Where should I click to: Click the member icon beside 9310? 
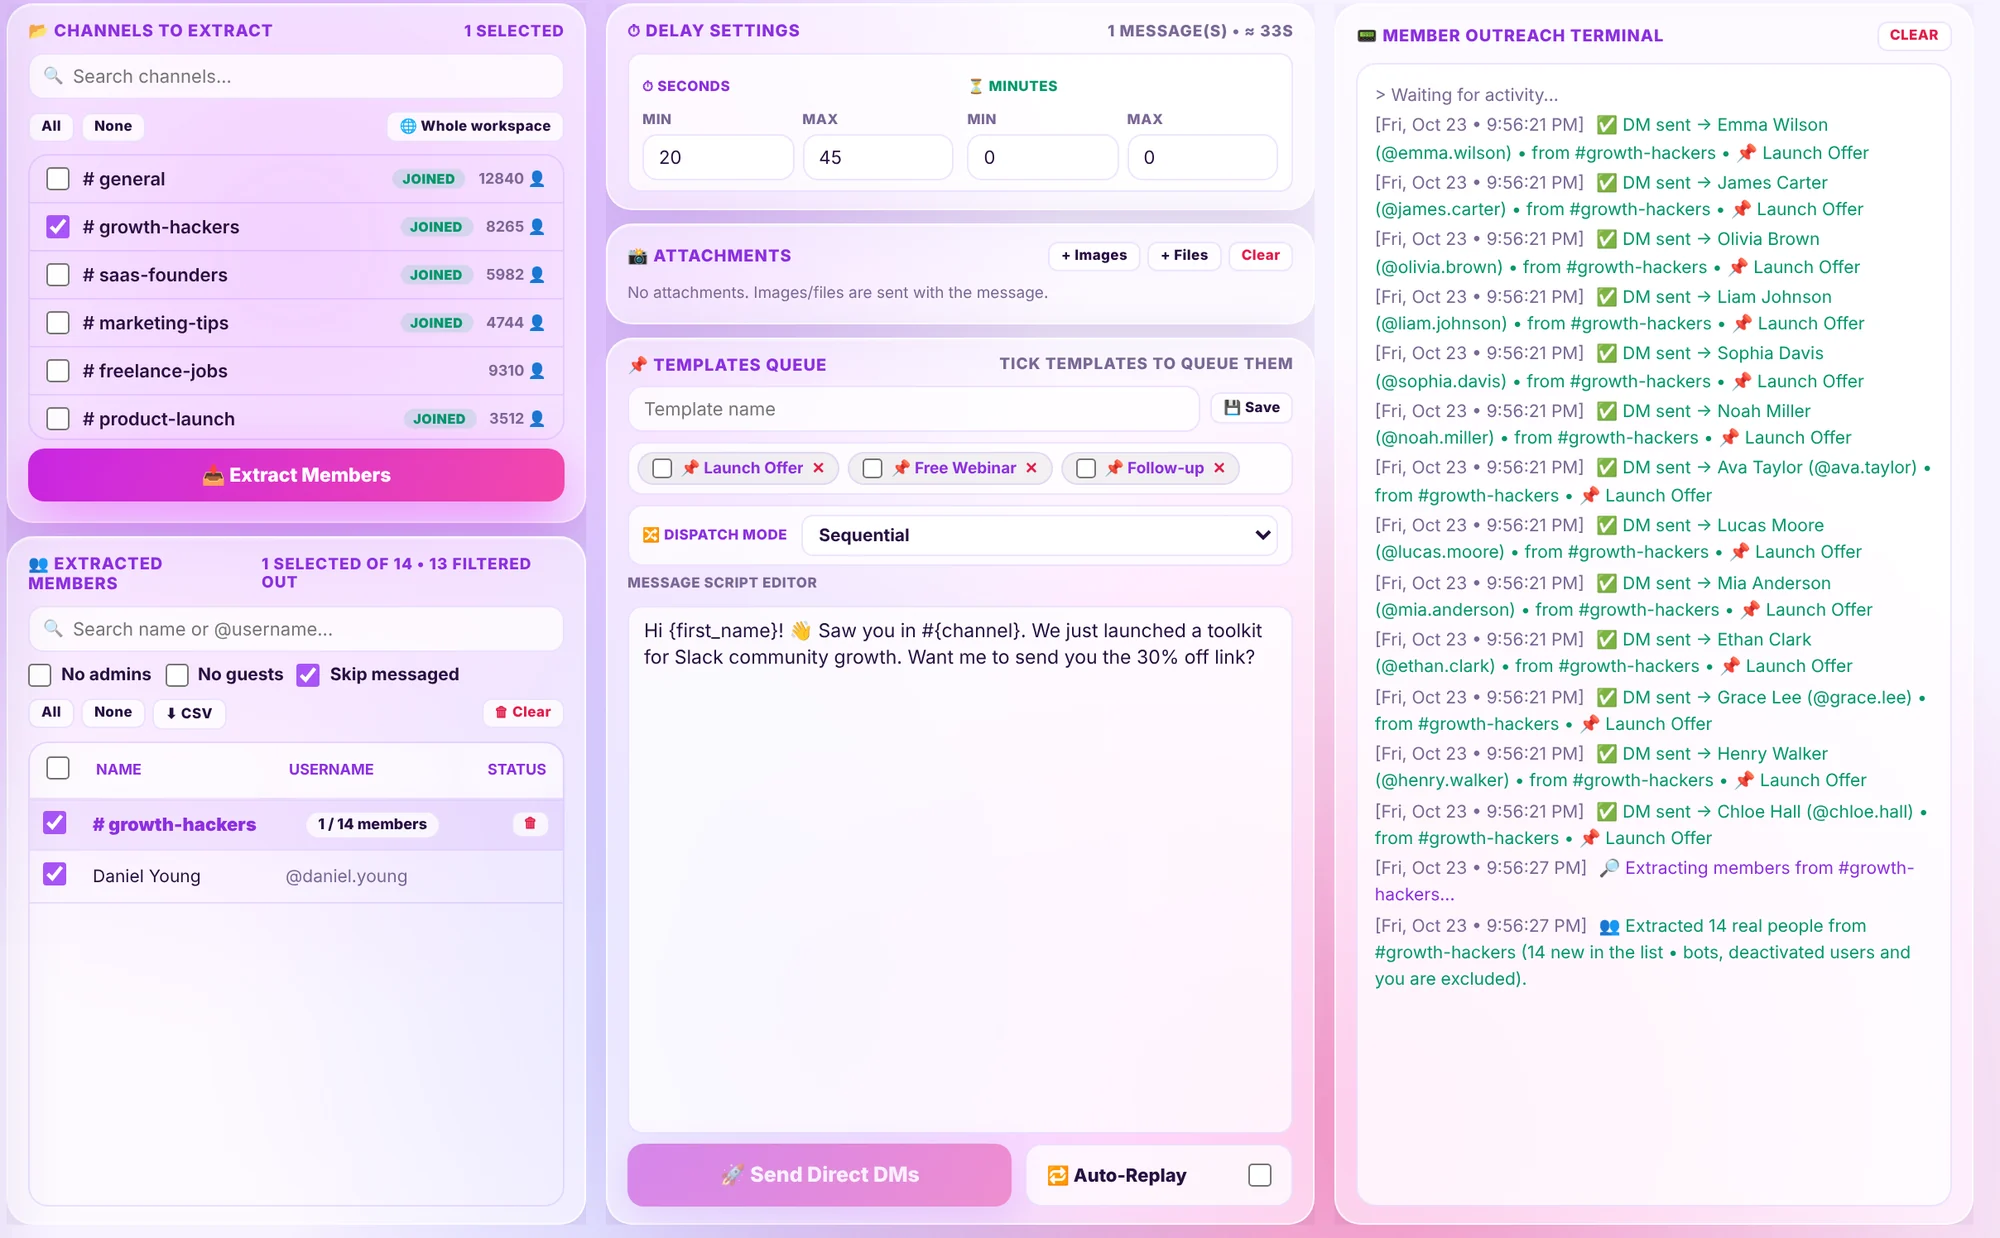click(537, 370)
